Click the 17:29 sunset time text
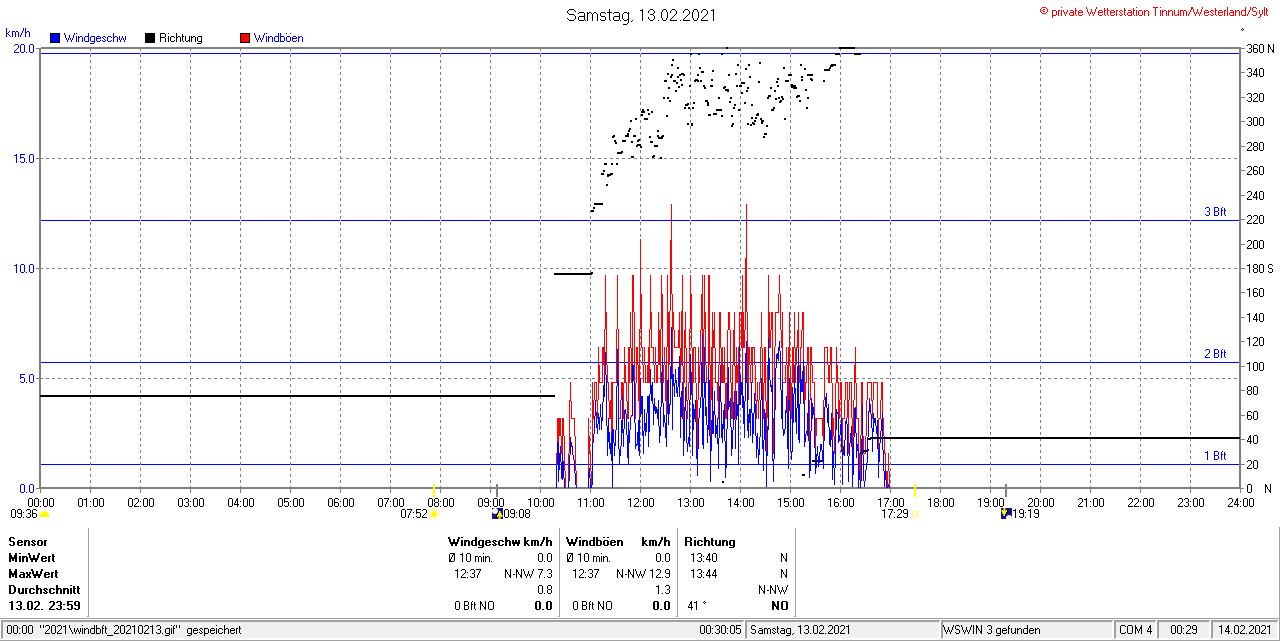This screenshot has width=1280, height=641. (894, 514)
